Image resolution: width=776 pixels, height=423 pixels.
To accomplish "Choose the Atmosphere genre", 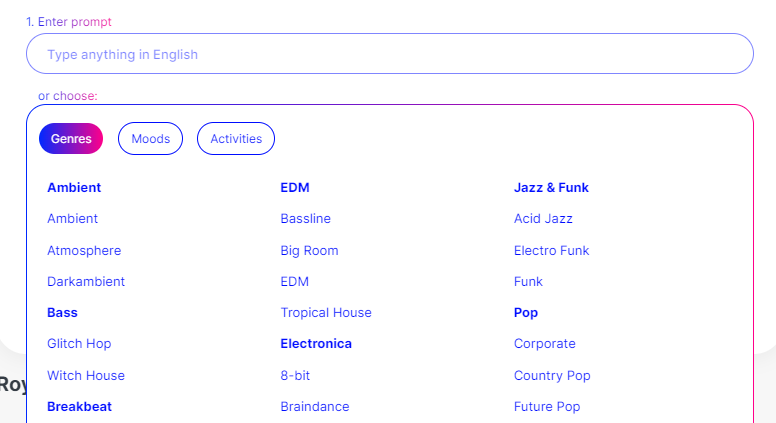I will click(84, 250).
